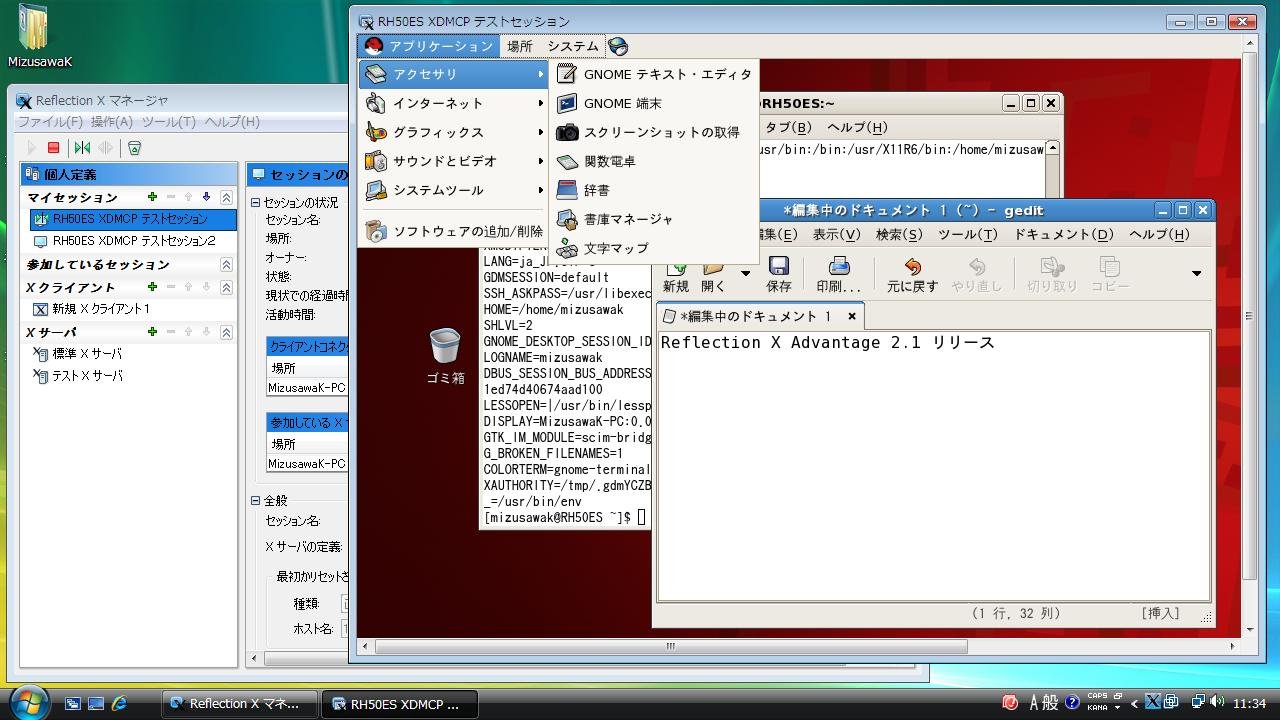Select the インターネット submenu
This screenshot has width=1280, height=720.
454,103
